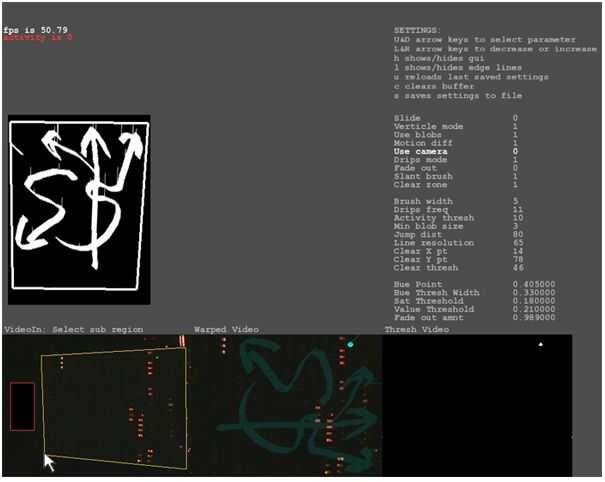Click the 'Brush width' setting label
The width and height of the screenshot is (605, 482).
point(423,201)
